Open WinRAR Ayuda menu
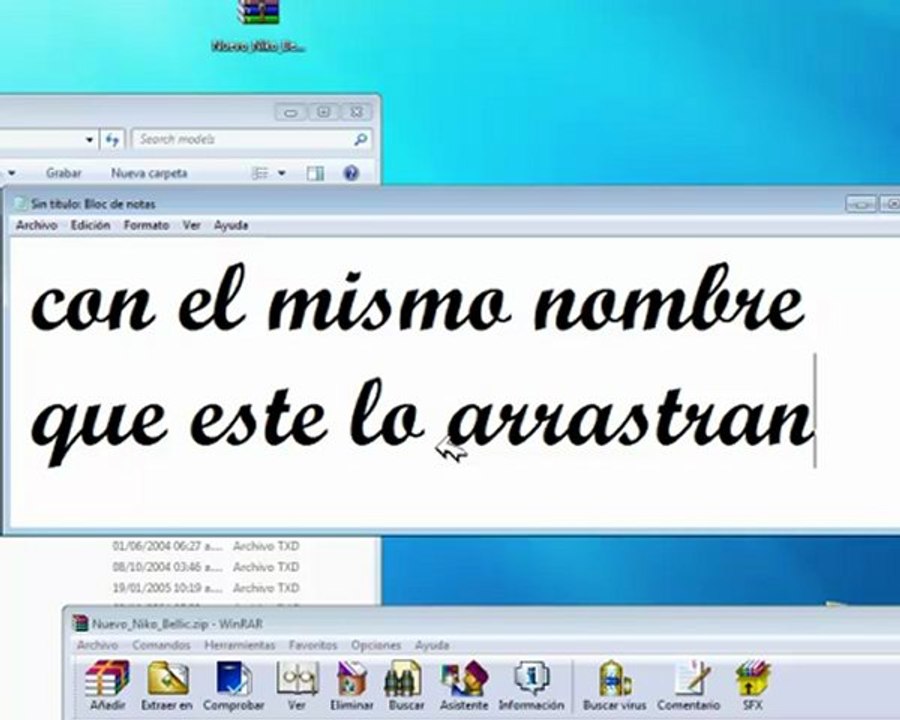 (x=432, y=645)
